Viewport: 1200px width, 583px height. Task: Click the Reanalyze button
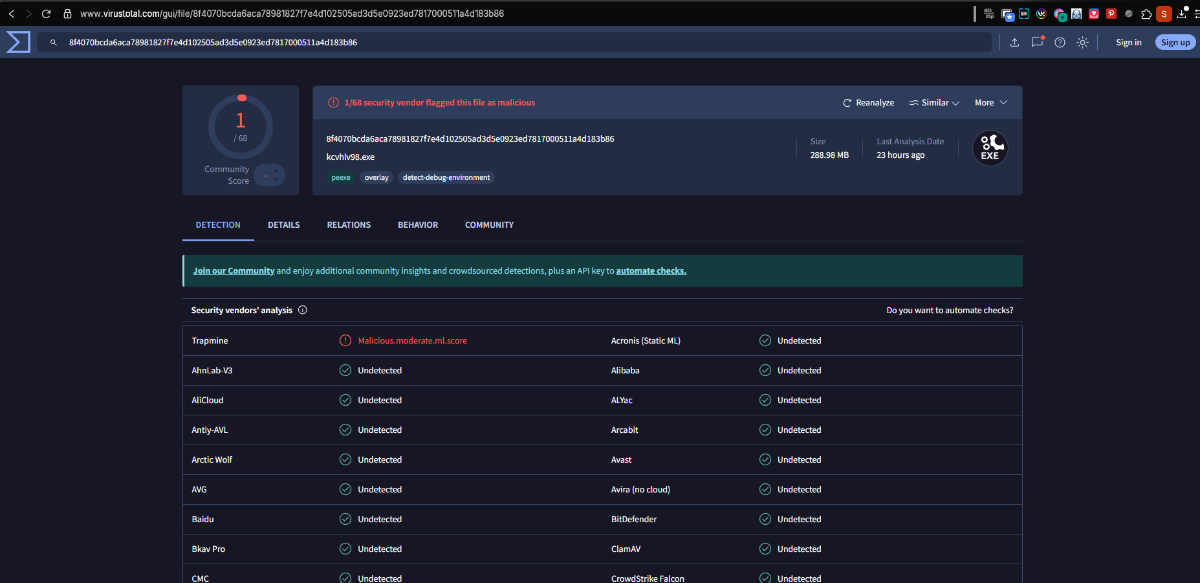868,102
